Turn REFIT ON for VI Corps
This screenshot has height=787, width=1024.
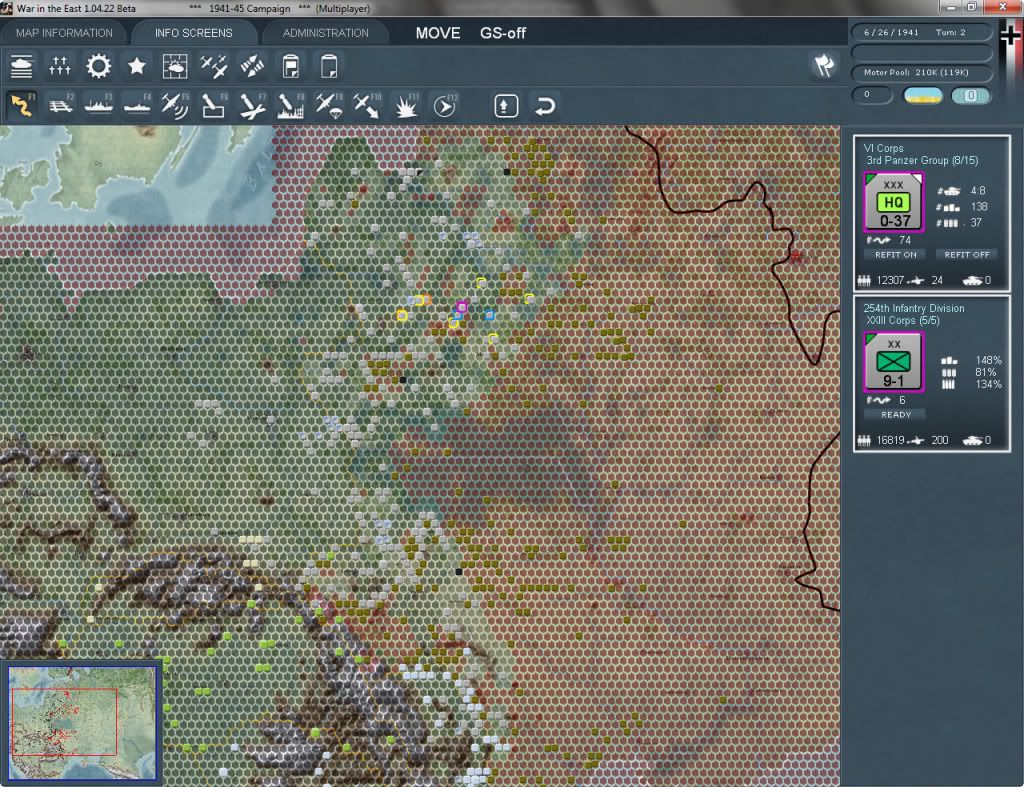coord(895,255)
